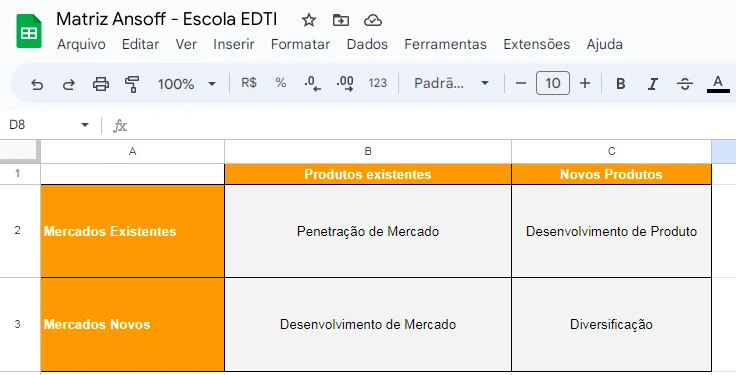Image resolution: width=736 pixels, height=375 pixels.
Task: Open the 100% zoom dropdown
Action: 187,84
